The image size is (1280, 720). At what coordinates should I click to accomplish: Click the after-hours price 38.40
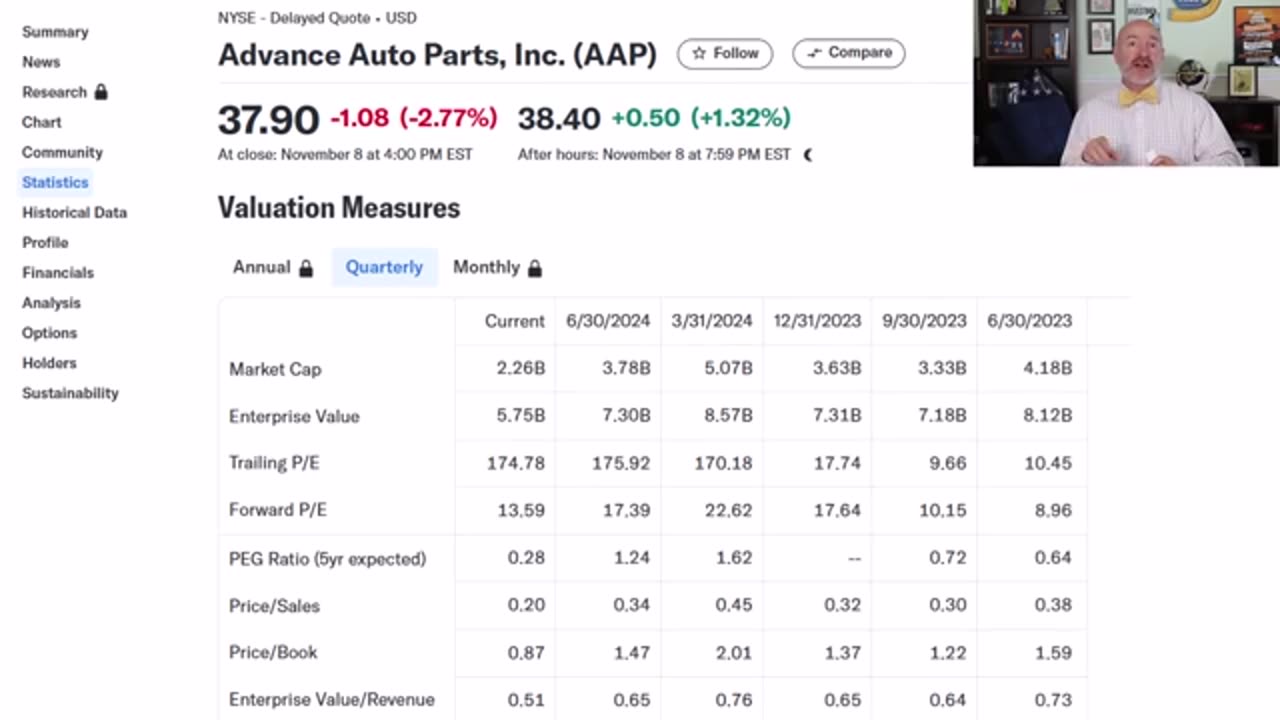tap(559, 119)
